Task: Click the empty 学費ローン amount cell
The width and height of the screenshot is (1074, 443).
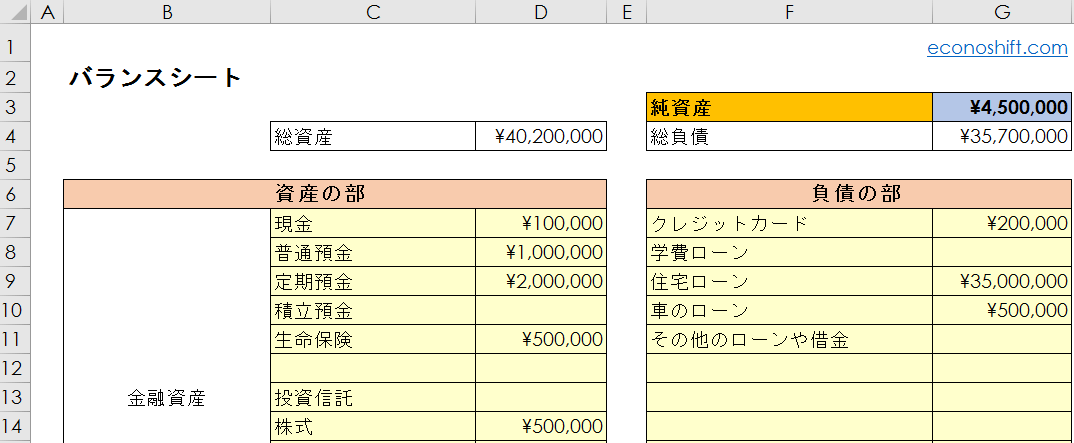Action: (1002, 253)
